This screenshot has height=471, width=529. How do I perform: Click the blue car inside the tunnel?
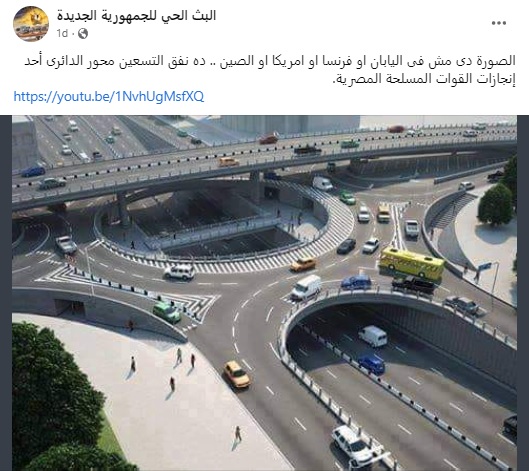coord(371,363)
